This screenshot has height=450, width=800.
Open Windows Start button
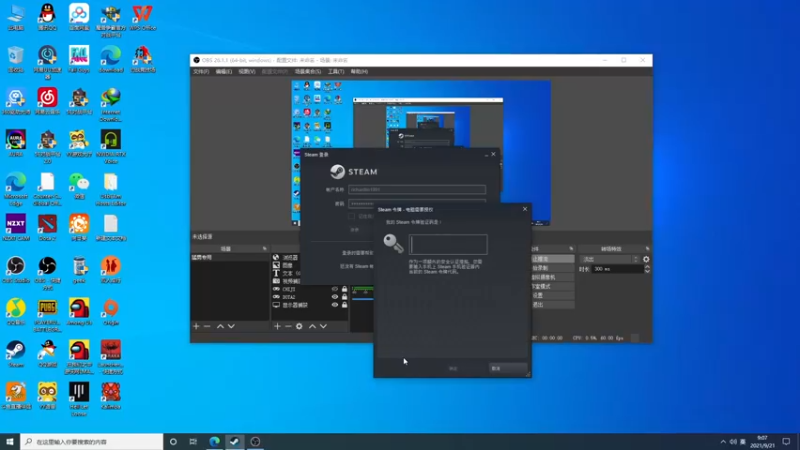tap(10, 442)
